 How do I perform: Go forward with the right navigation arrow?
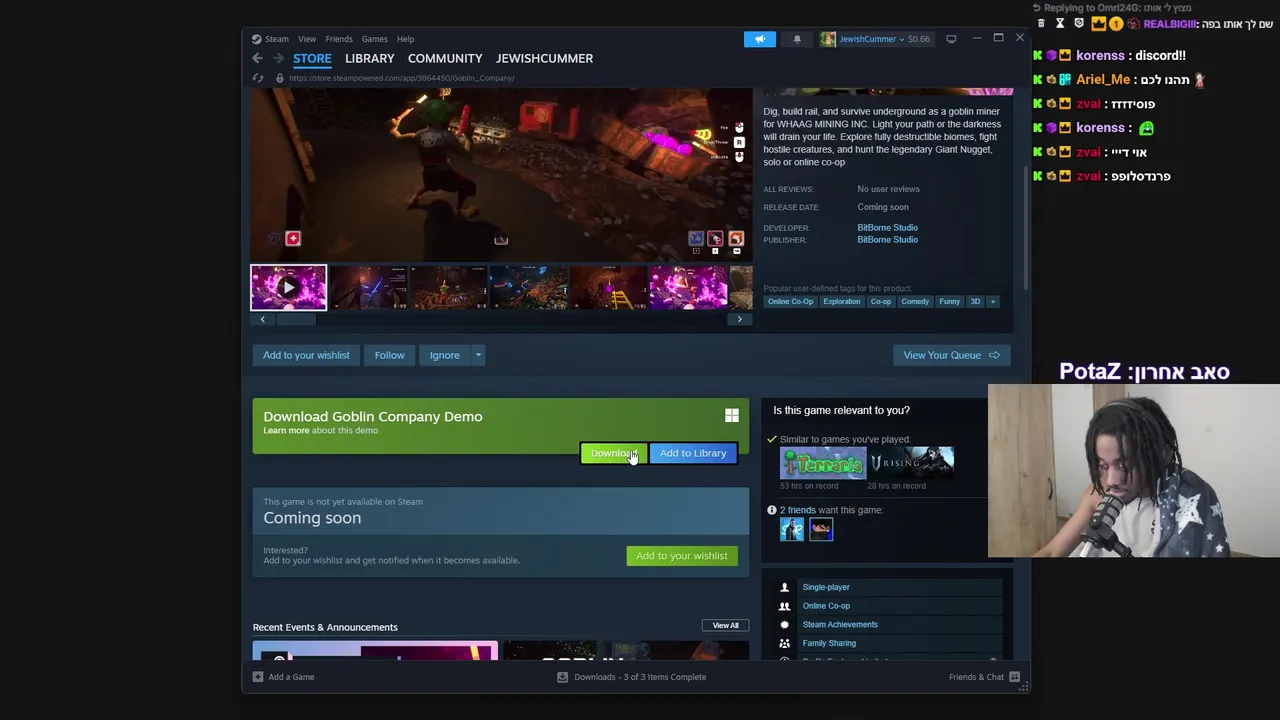click(278, 58)
